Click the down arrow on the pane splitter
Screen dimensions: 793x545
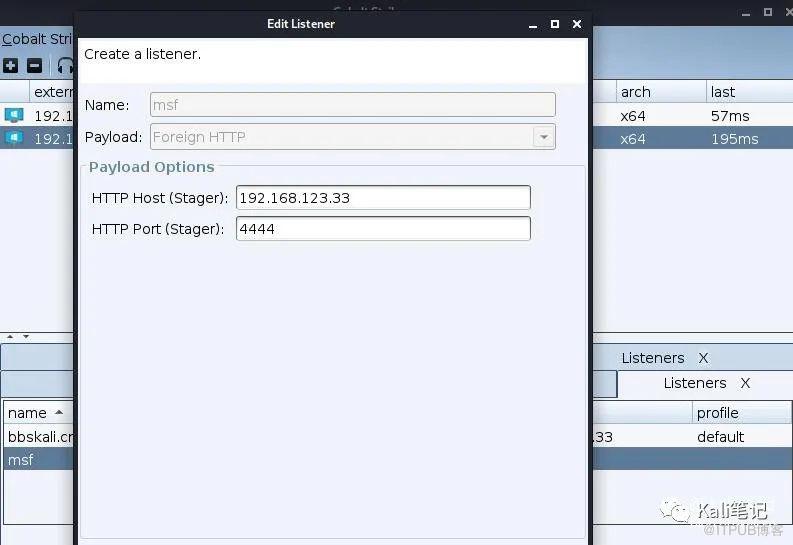26,336
